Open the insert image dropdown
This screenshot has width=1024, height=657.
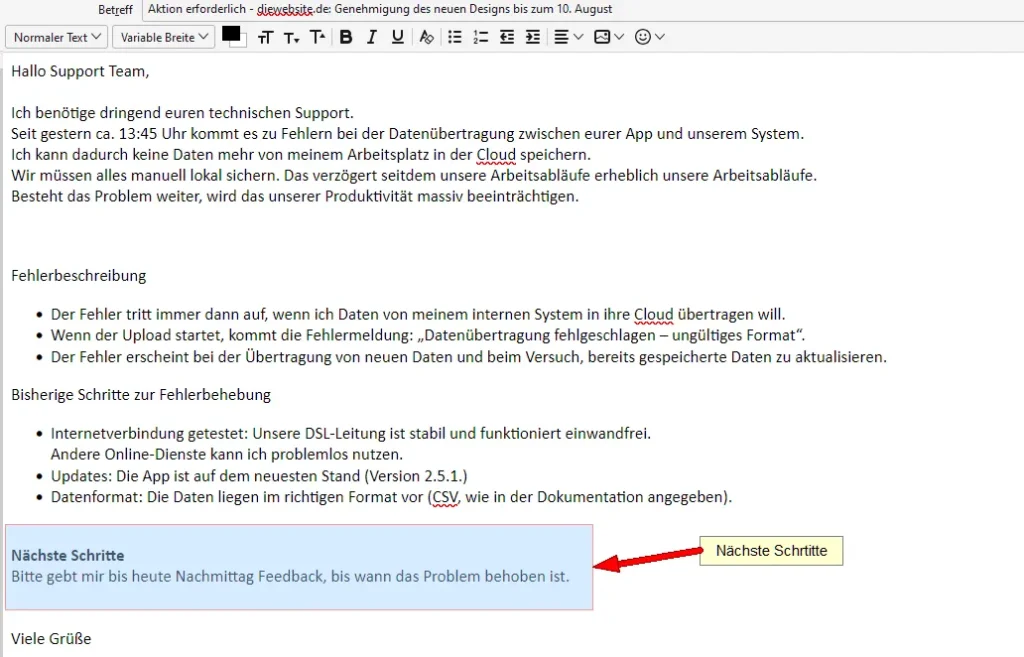click(607, 37)
